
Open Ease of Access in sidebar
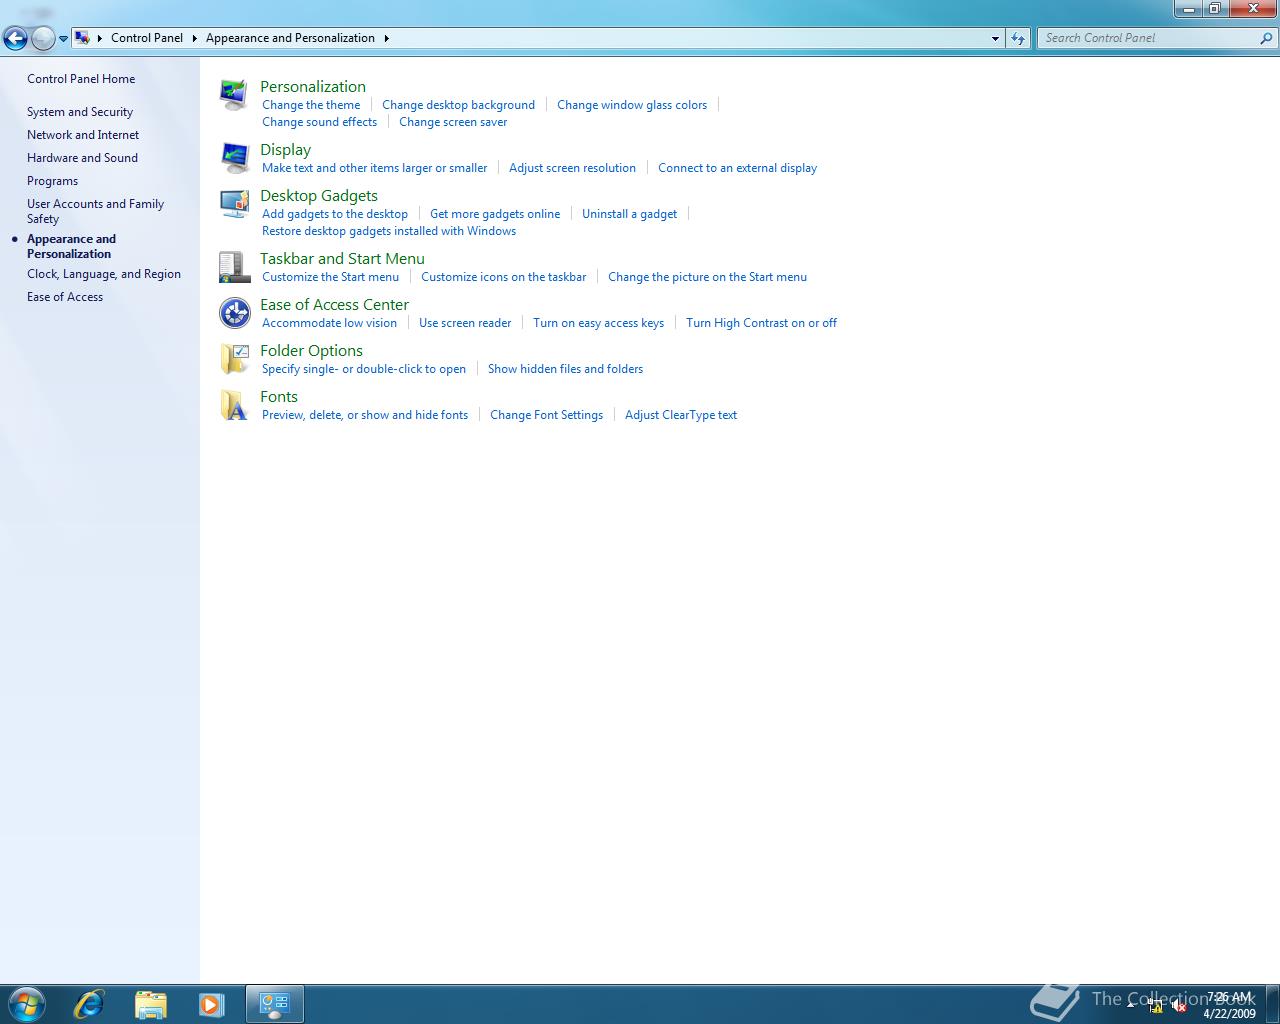[65, 297]
